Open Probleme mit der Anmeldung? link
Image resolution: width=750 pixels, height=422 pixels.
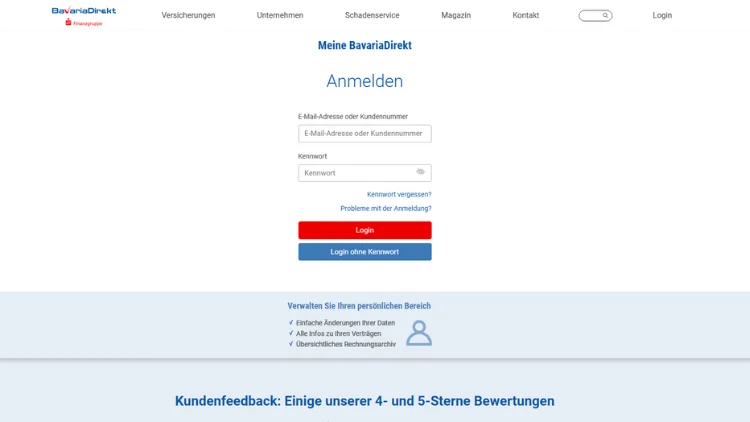[386, 208]
